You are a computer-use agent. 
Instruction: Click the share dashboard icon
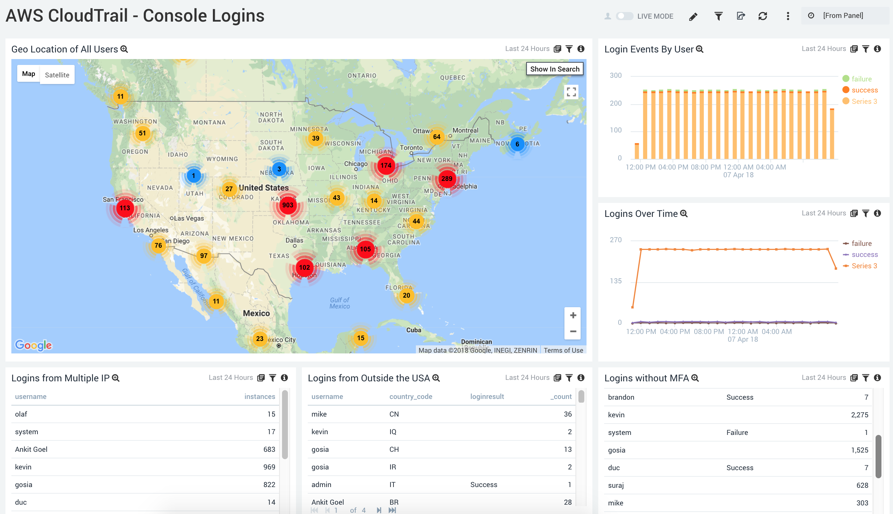tap(740, 16)
